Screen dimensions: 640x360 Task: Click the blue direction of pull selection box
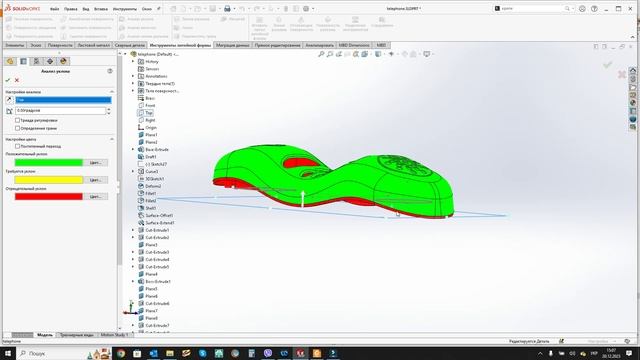point(63,100)
